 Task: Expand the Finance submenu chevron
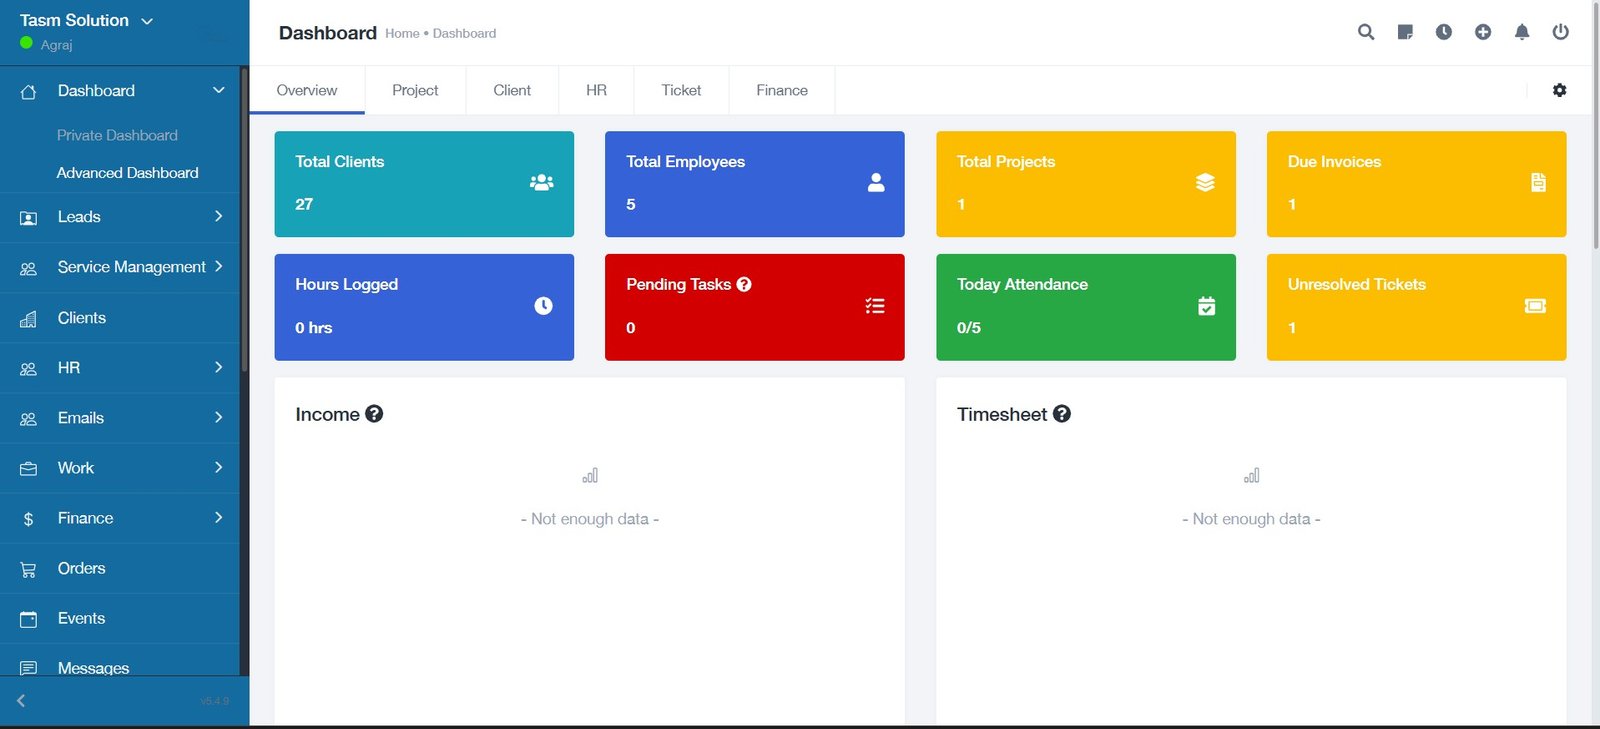click(218, 517)
